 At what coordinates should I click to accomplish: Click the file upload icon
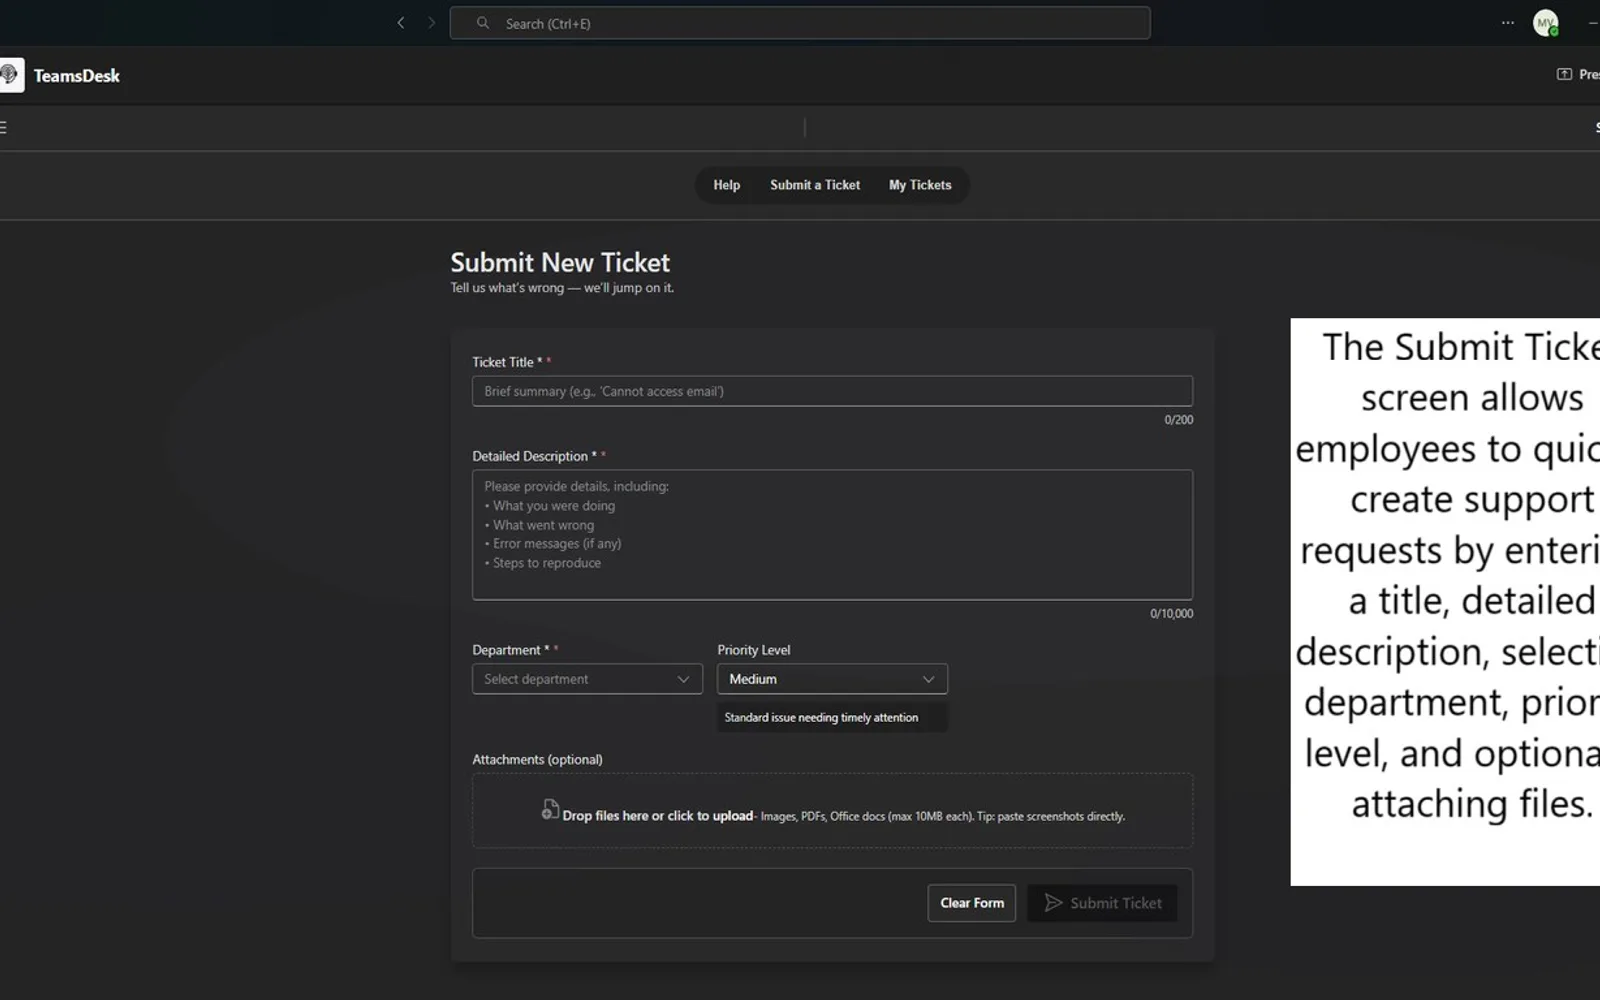click(x=549, y=810)
